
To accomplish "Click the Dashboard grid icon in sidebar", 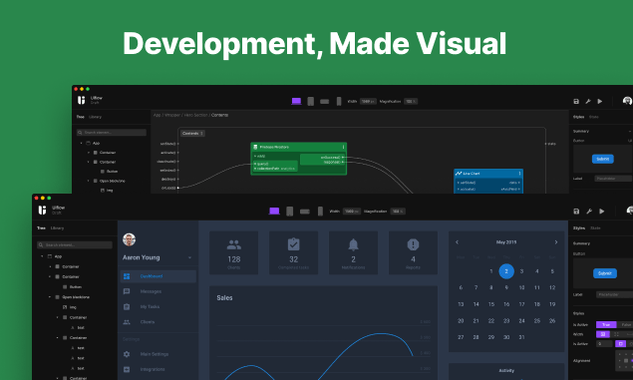I will [x=126, y=276].
